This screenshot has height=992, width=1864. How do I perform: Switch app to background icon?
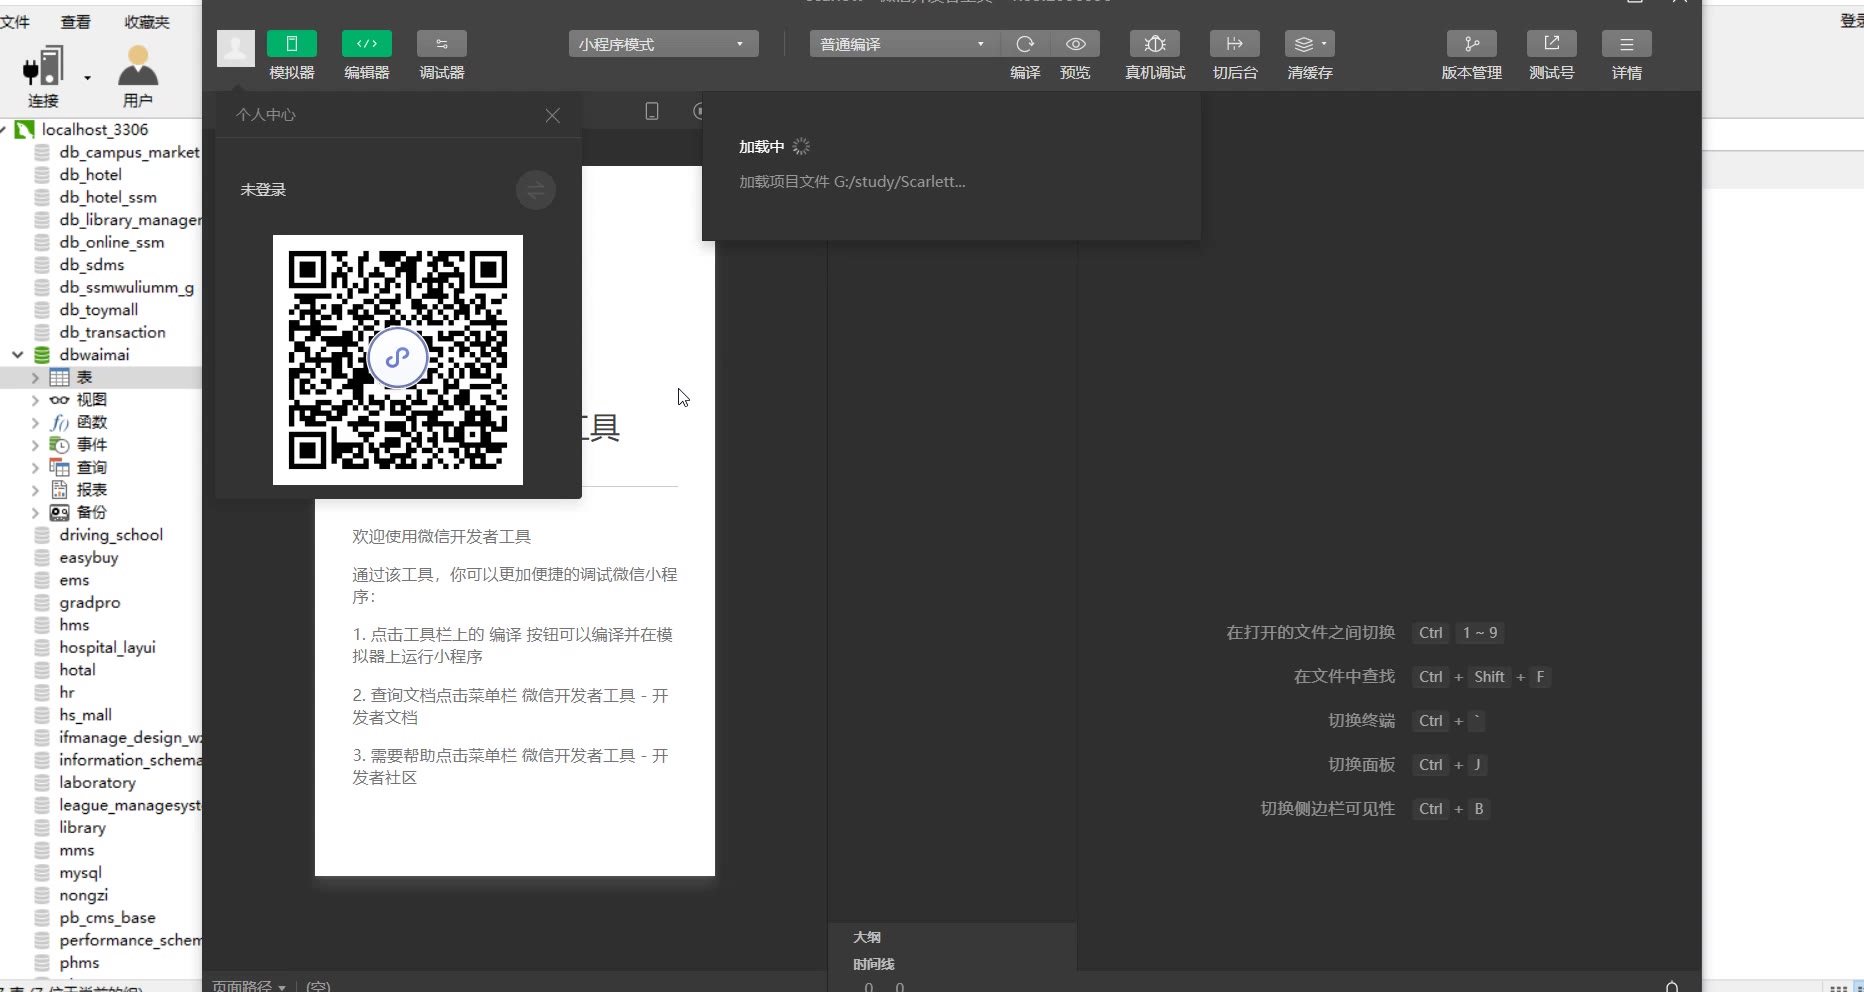click(x=1234, y=44)
